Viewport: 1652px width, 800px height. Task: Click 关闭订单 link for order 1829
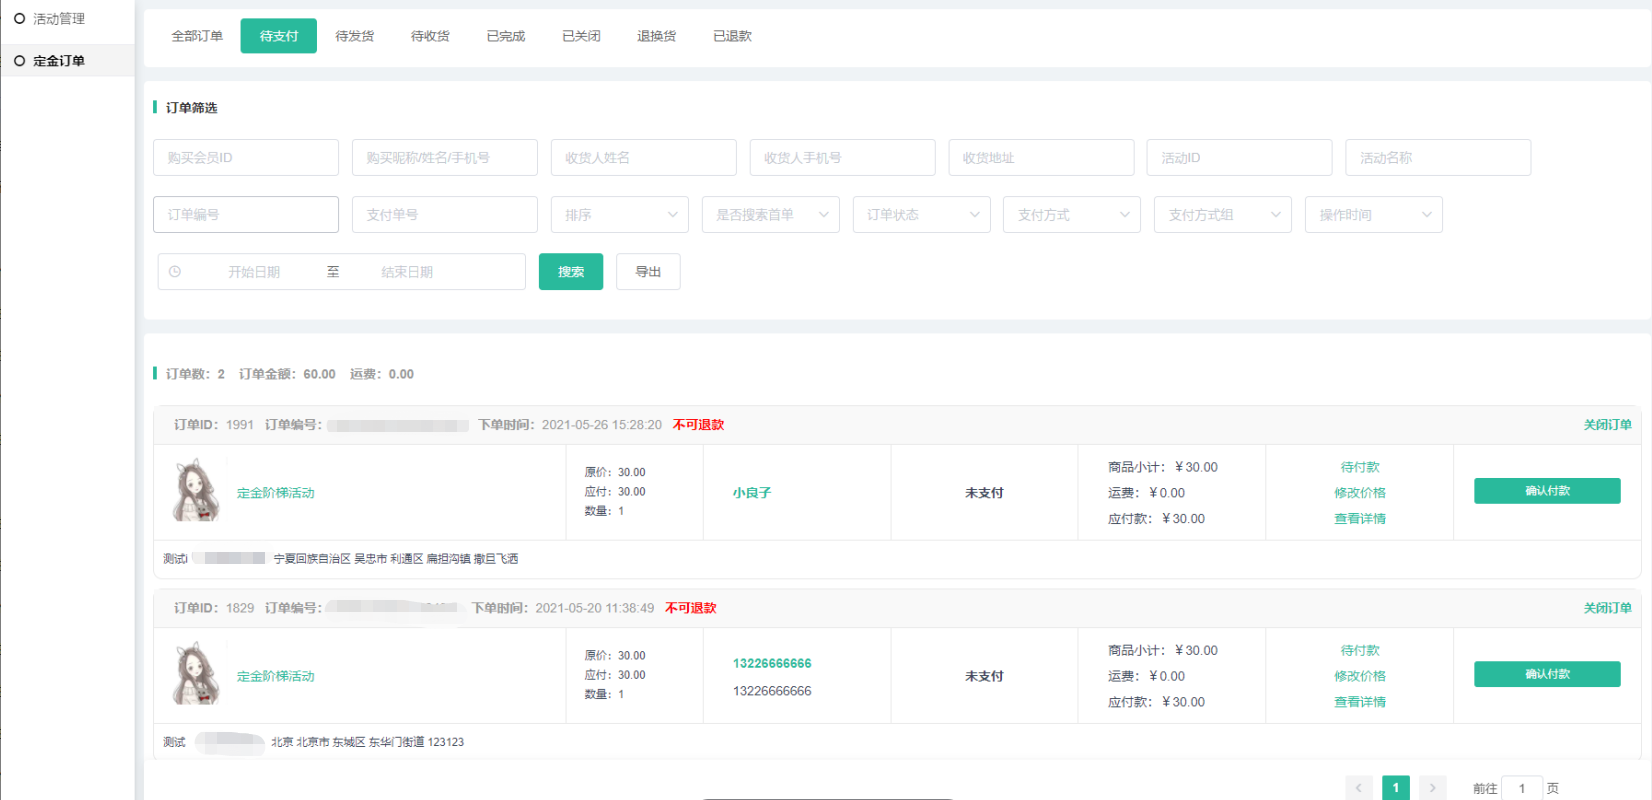pyautogui.click(x=1606, y=608)
